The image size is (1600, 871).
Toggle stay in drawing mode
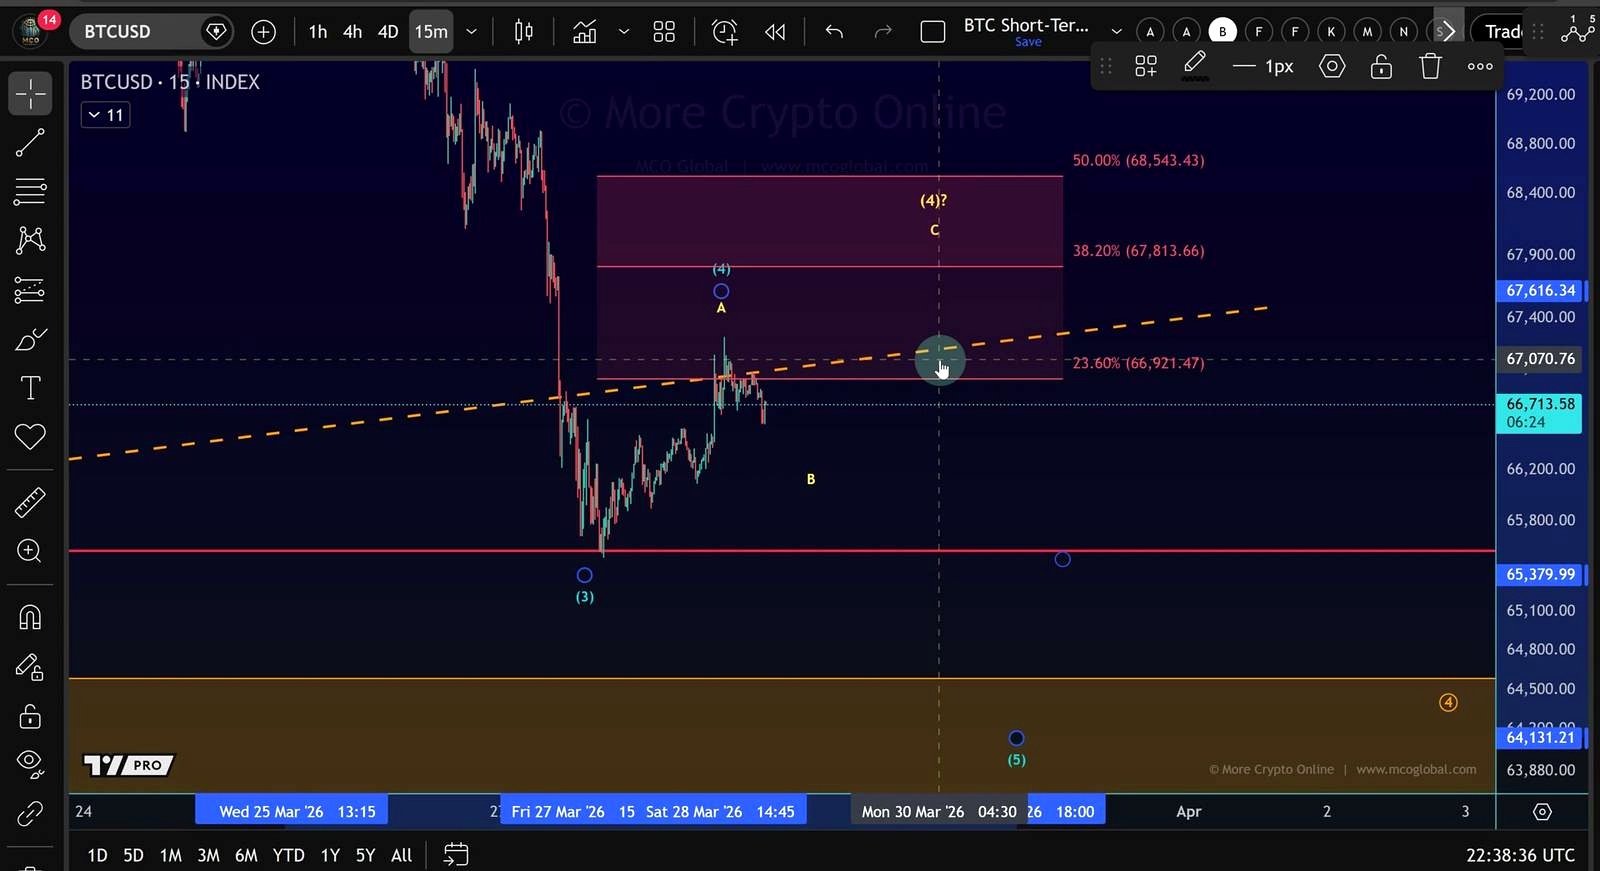[30, 667]
